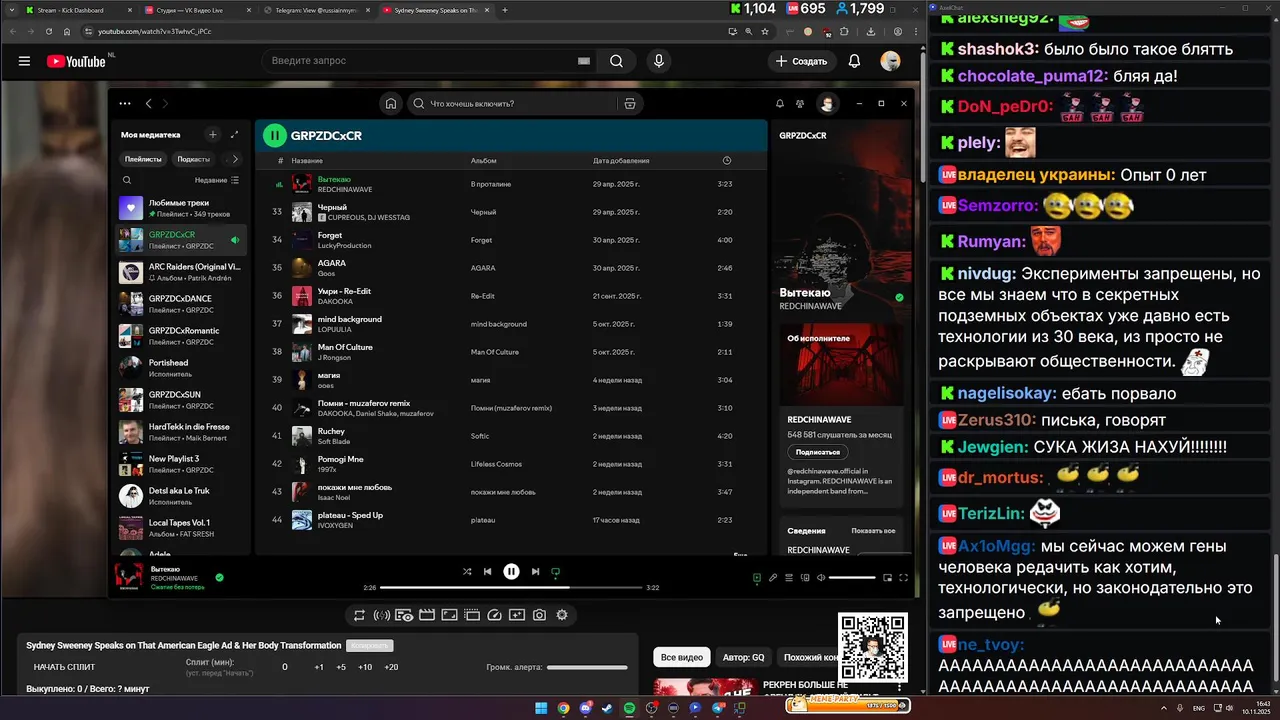The image size is (1280, 720).
Task: Click the Подписаться button for REDCHINAWAVE
Action: click(x=818, y=452)
